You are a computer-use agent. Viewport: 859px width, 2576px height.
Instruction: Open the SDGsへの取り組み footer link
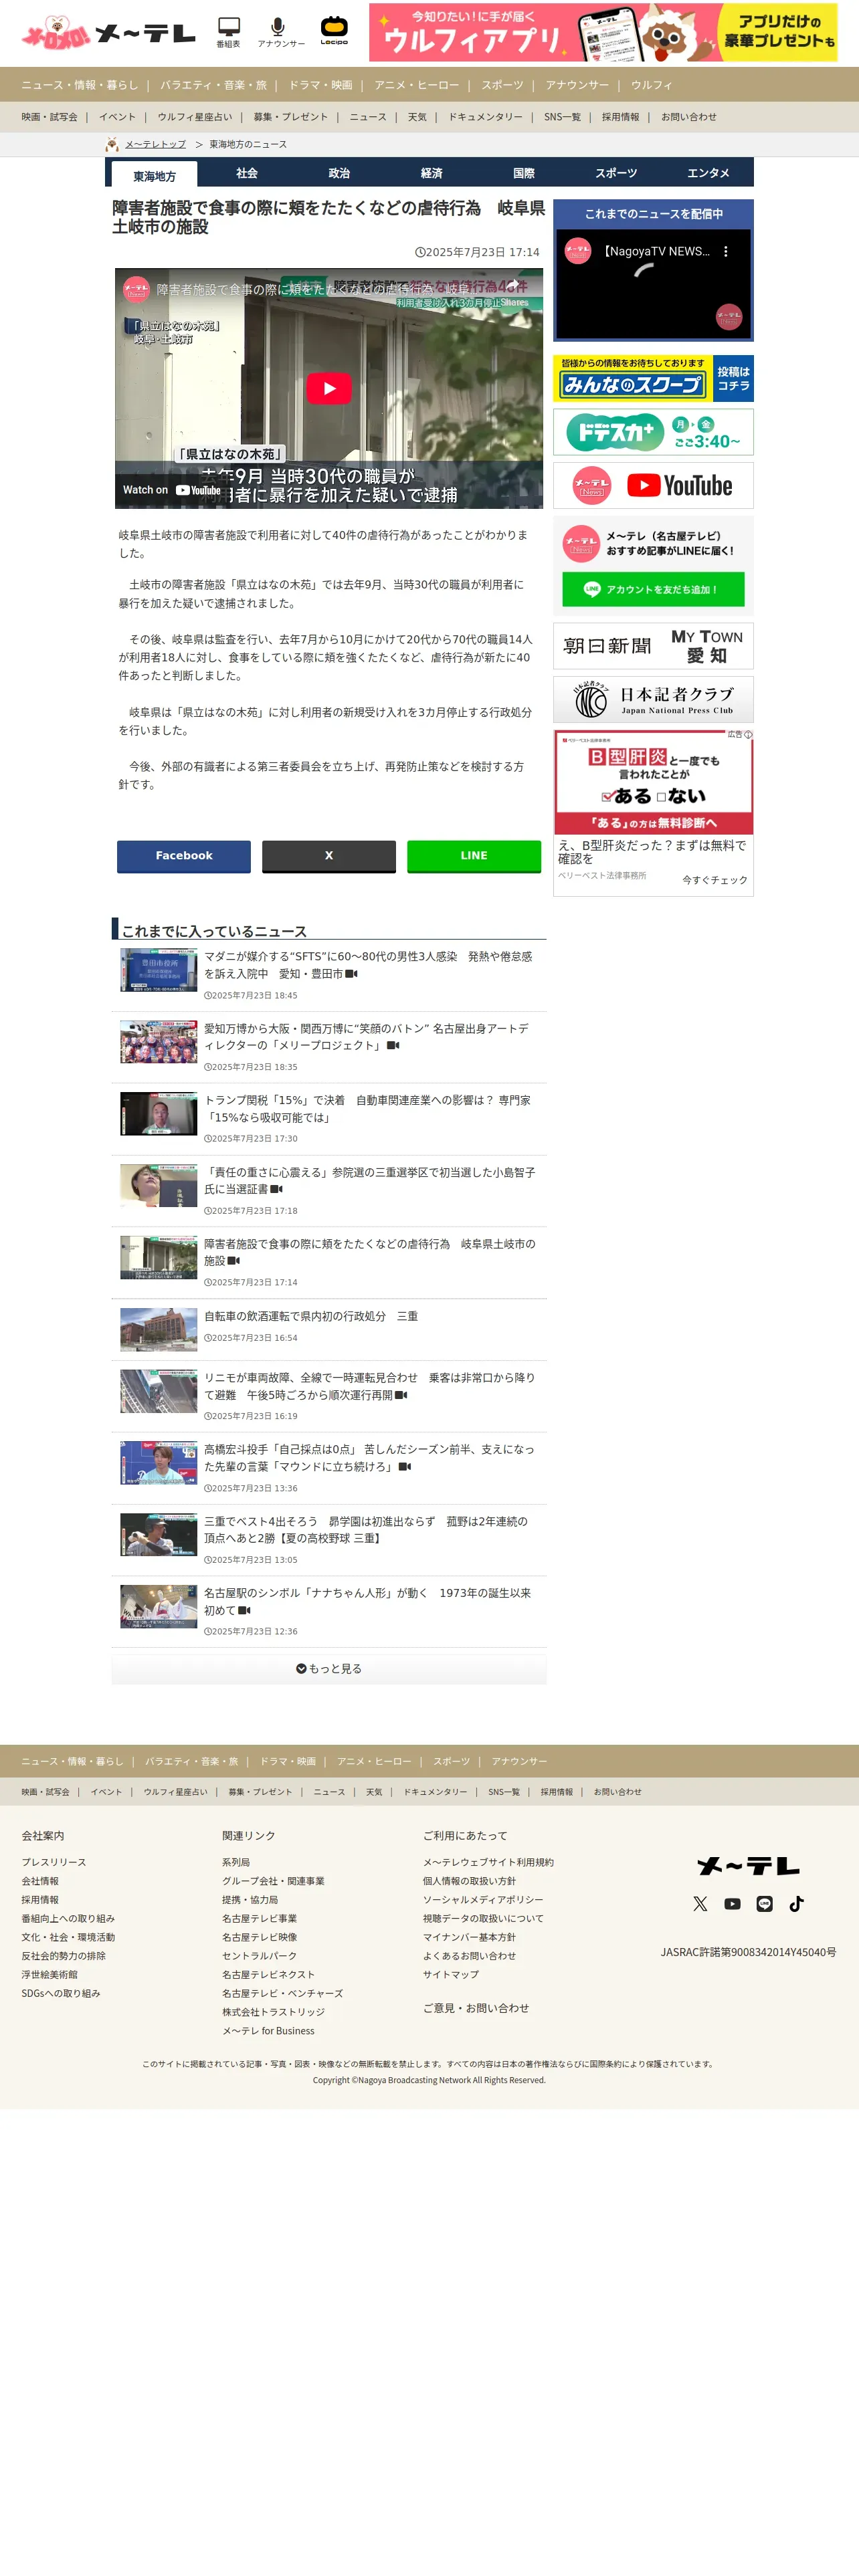[61, 1993]
